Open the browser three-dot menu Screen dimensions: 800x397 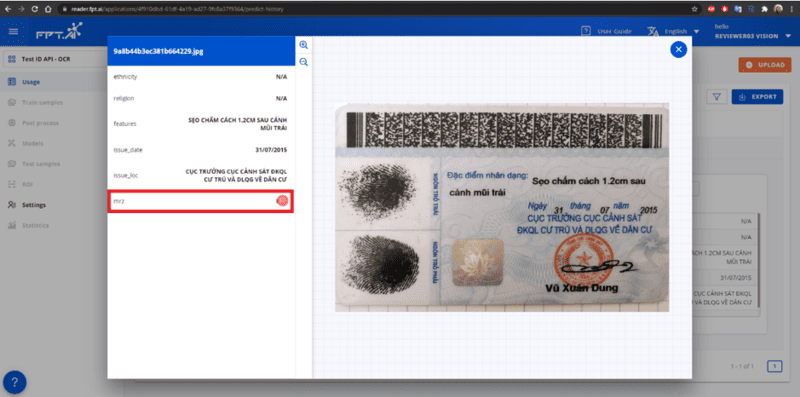791,9
